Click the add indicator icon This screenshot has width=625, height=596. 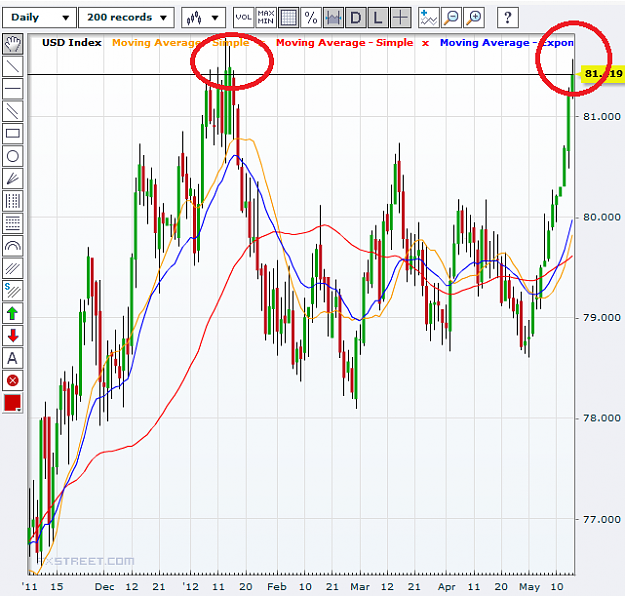click(428, 18)
